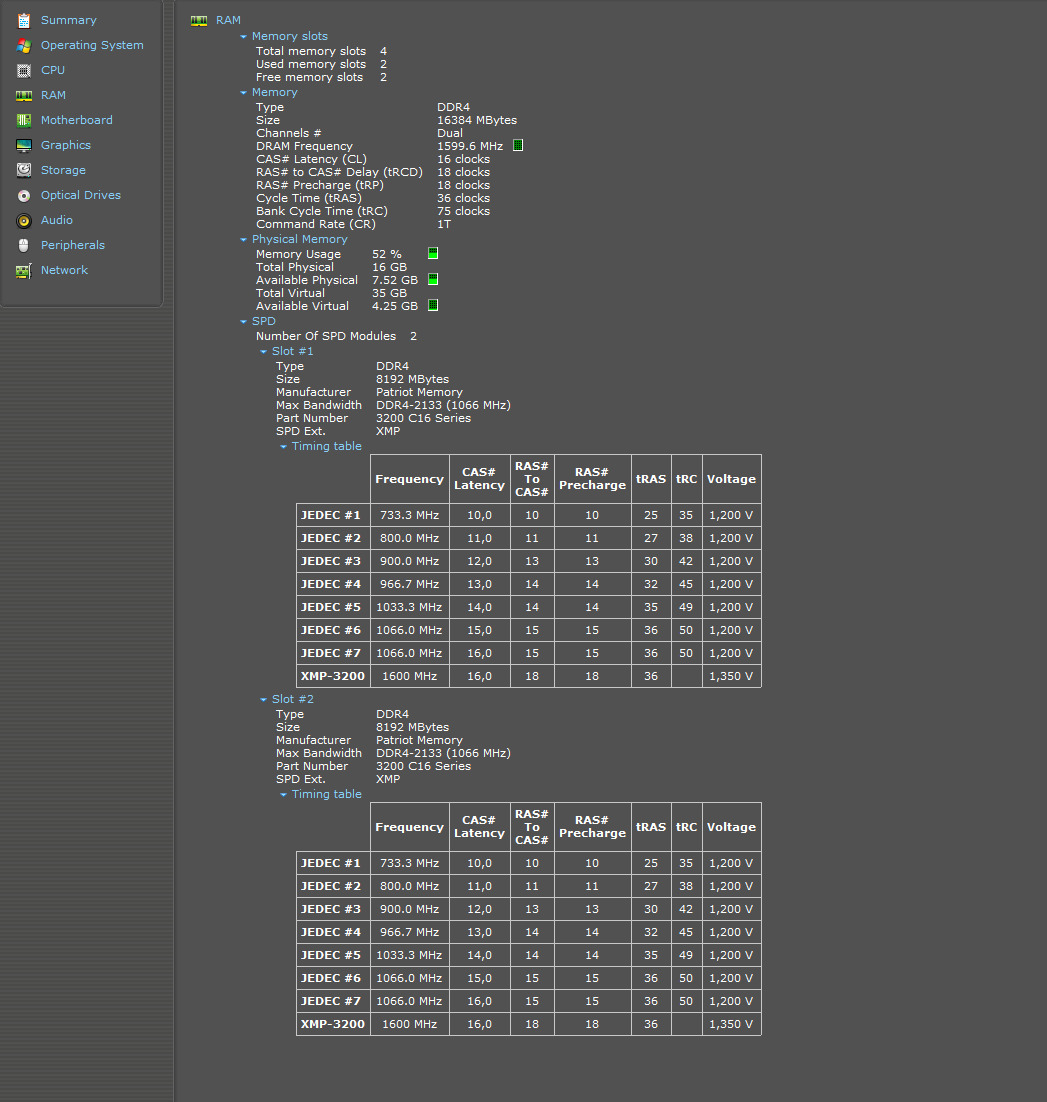Click the Motherboard icon in sidebar
Image resolution: width=1047 pixels, height=1102 pixels.
[23, 120]
